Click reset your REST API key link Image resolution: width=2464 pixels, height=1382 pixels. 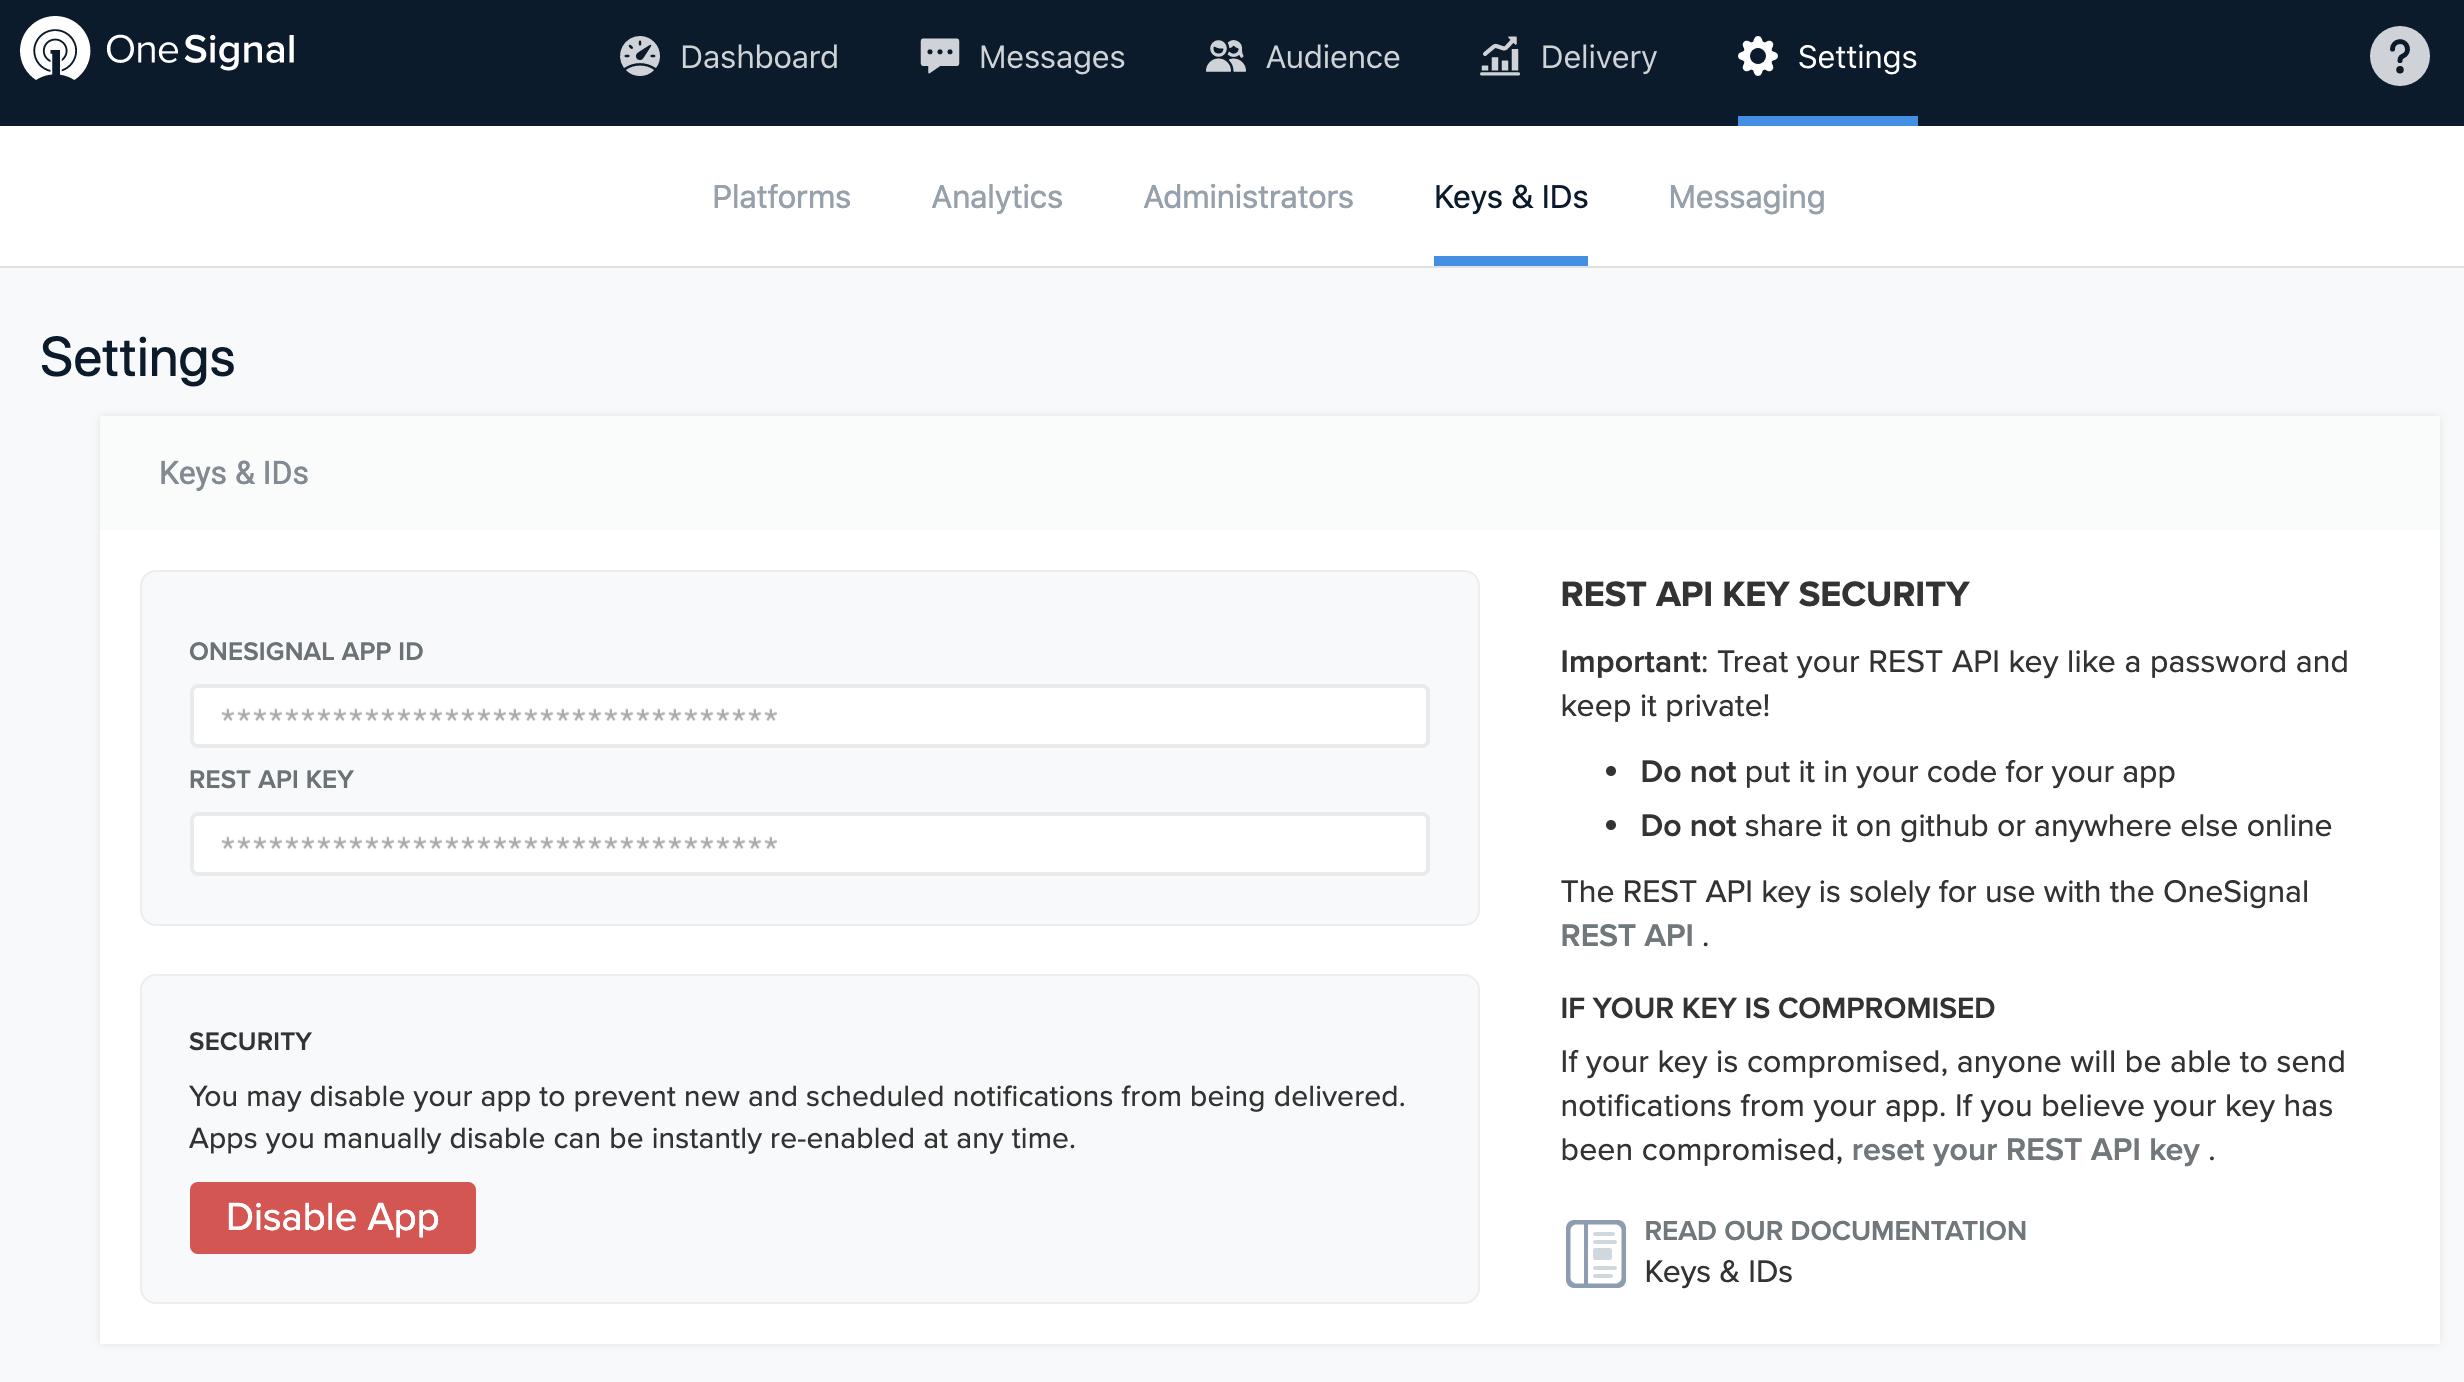pyautogui.click(x=2025, y=1150)
